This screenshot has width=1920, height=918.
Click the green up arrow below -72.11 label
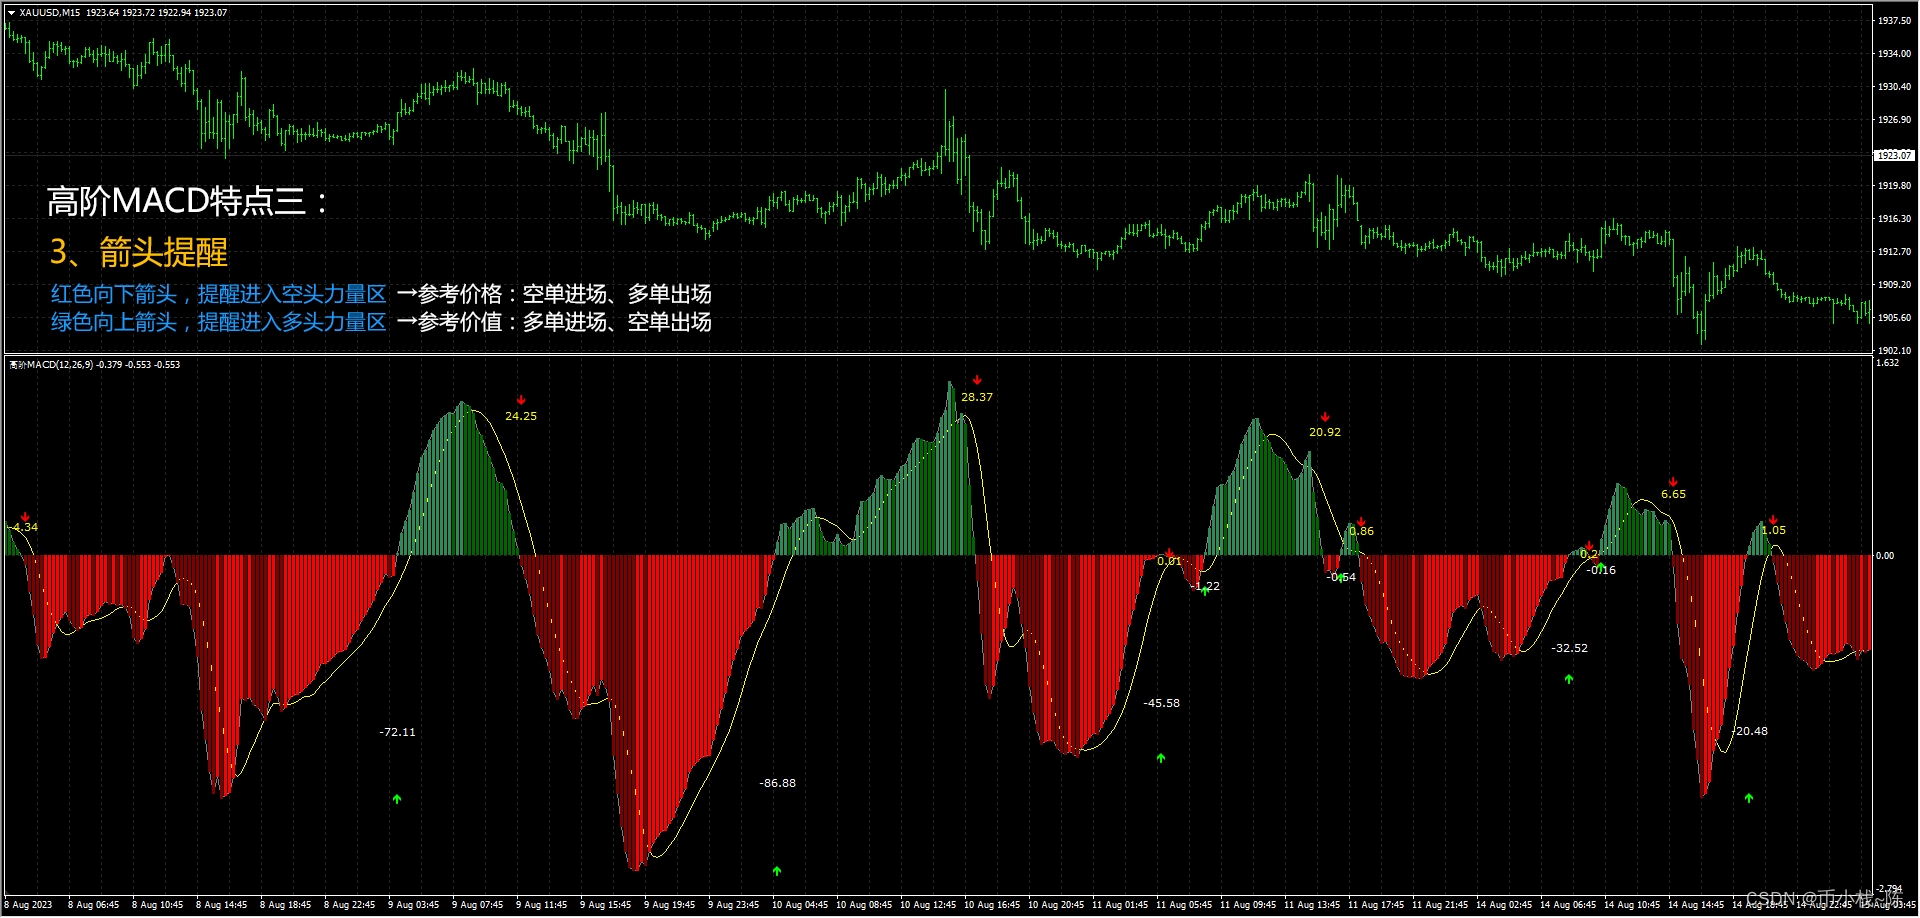397,798
